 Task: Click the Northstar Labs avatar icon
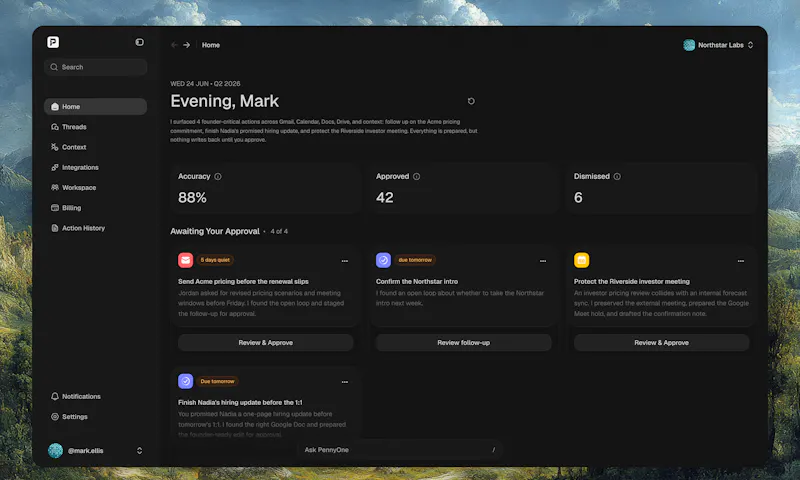tap(689, 45)
